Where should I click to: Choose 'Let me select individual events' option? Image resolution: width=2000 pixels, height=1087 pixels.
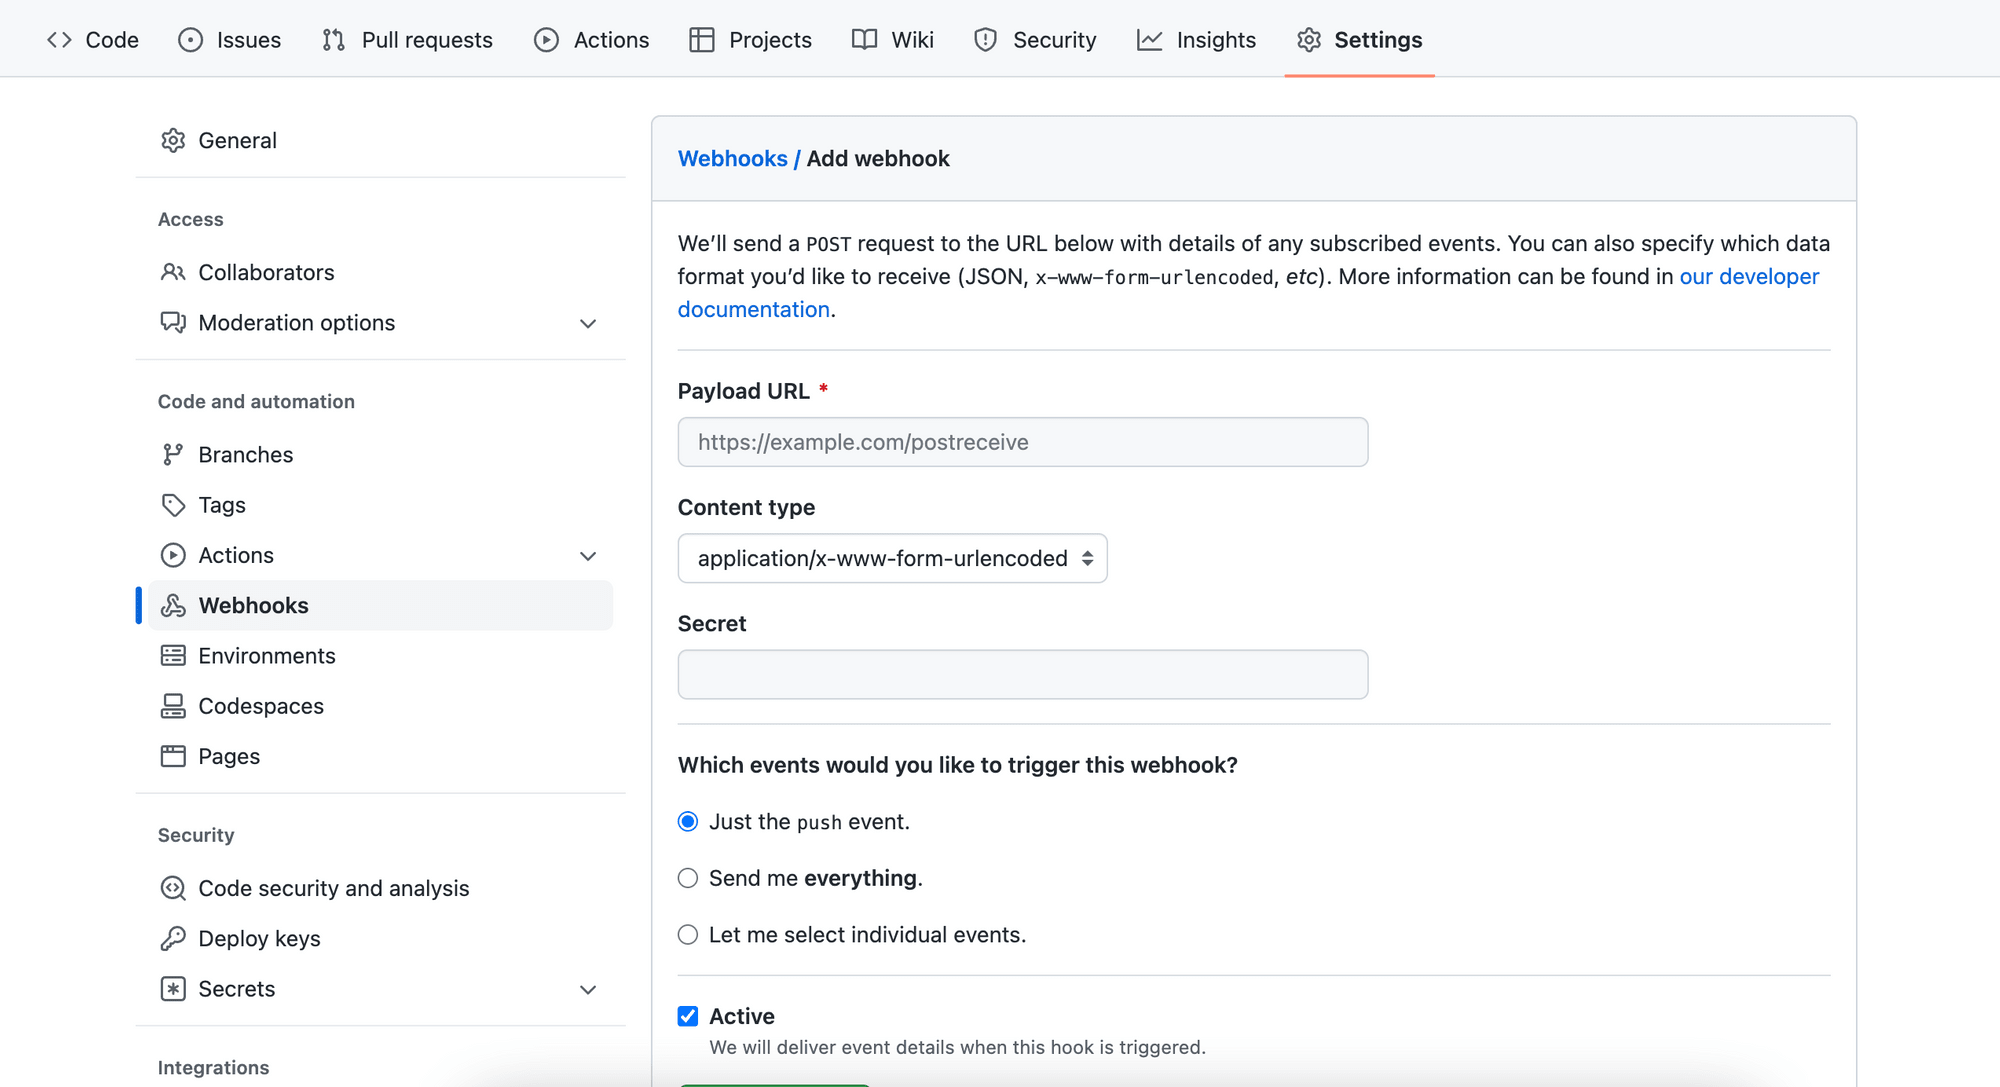pos(688,935)
